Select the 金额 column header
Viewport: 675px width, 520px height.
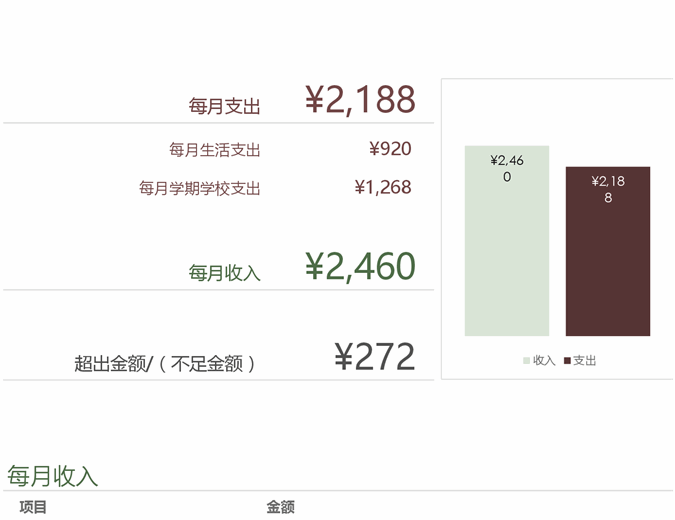point(280,508)
